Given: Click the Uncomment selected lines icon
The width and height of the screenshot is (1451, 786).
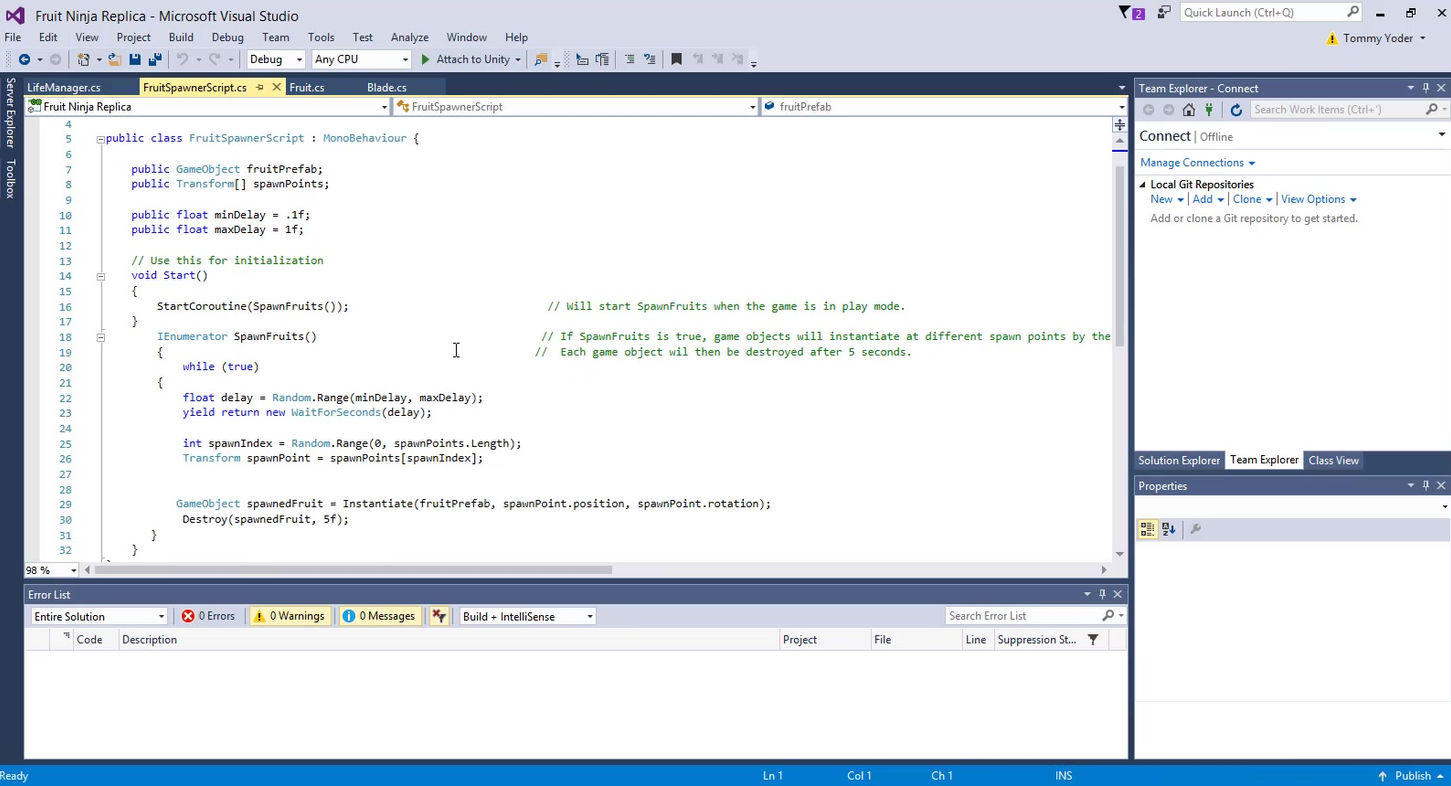Looking at the screenshot, I should click(x=649, y=59).
